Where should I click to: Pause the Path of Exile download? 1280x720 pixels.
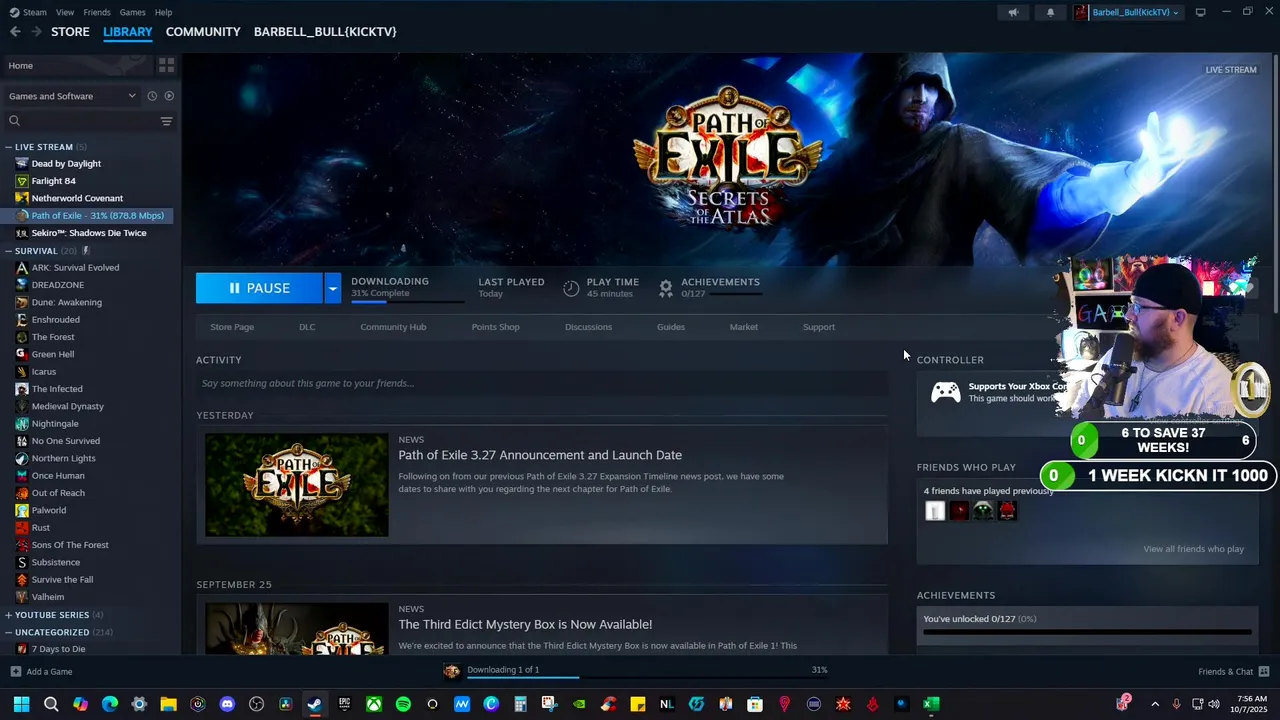[259, 288]
